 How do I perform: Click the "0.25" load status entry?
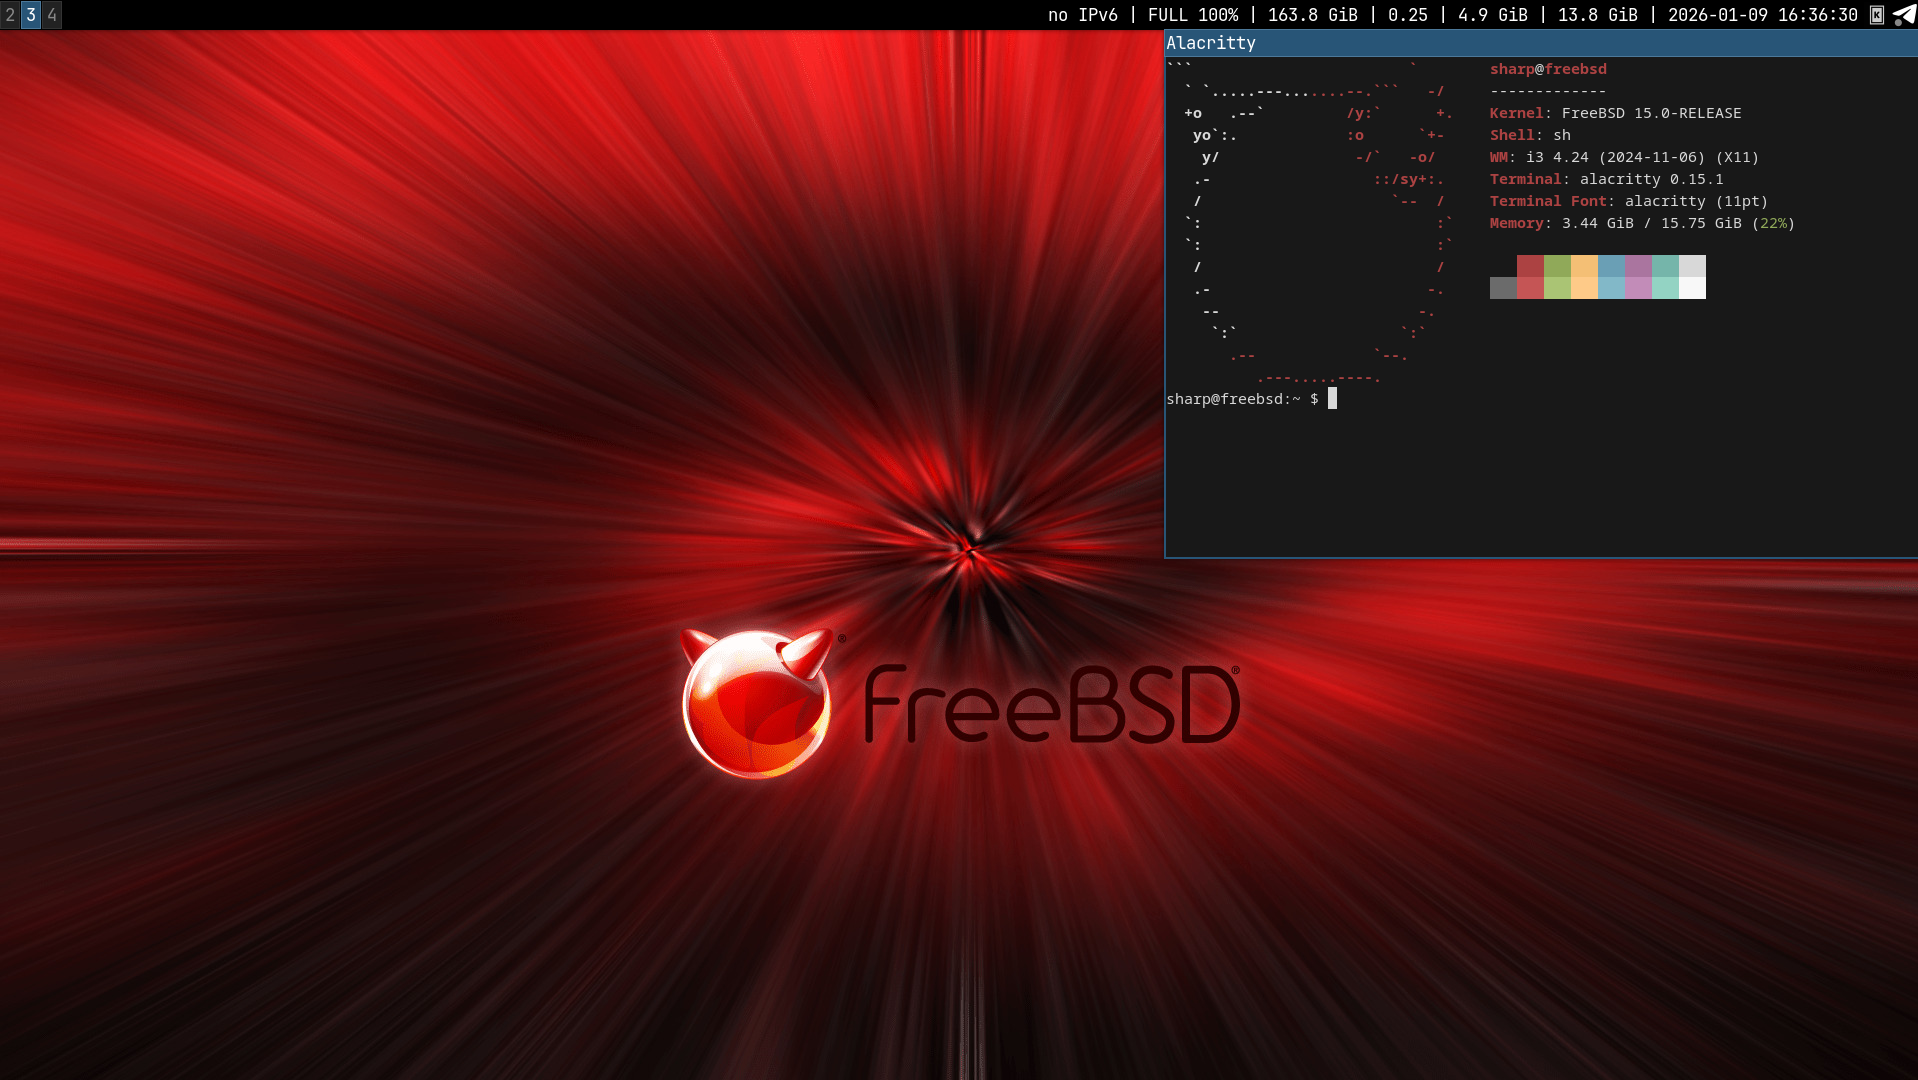point(1408,15)
